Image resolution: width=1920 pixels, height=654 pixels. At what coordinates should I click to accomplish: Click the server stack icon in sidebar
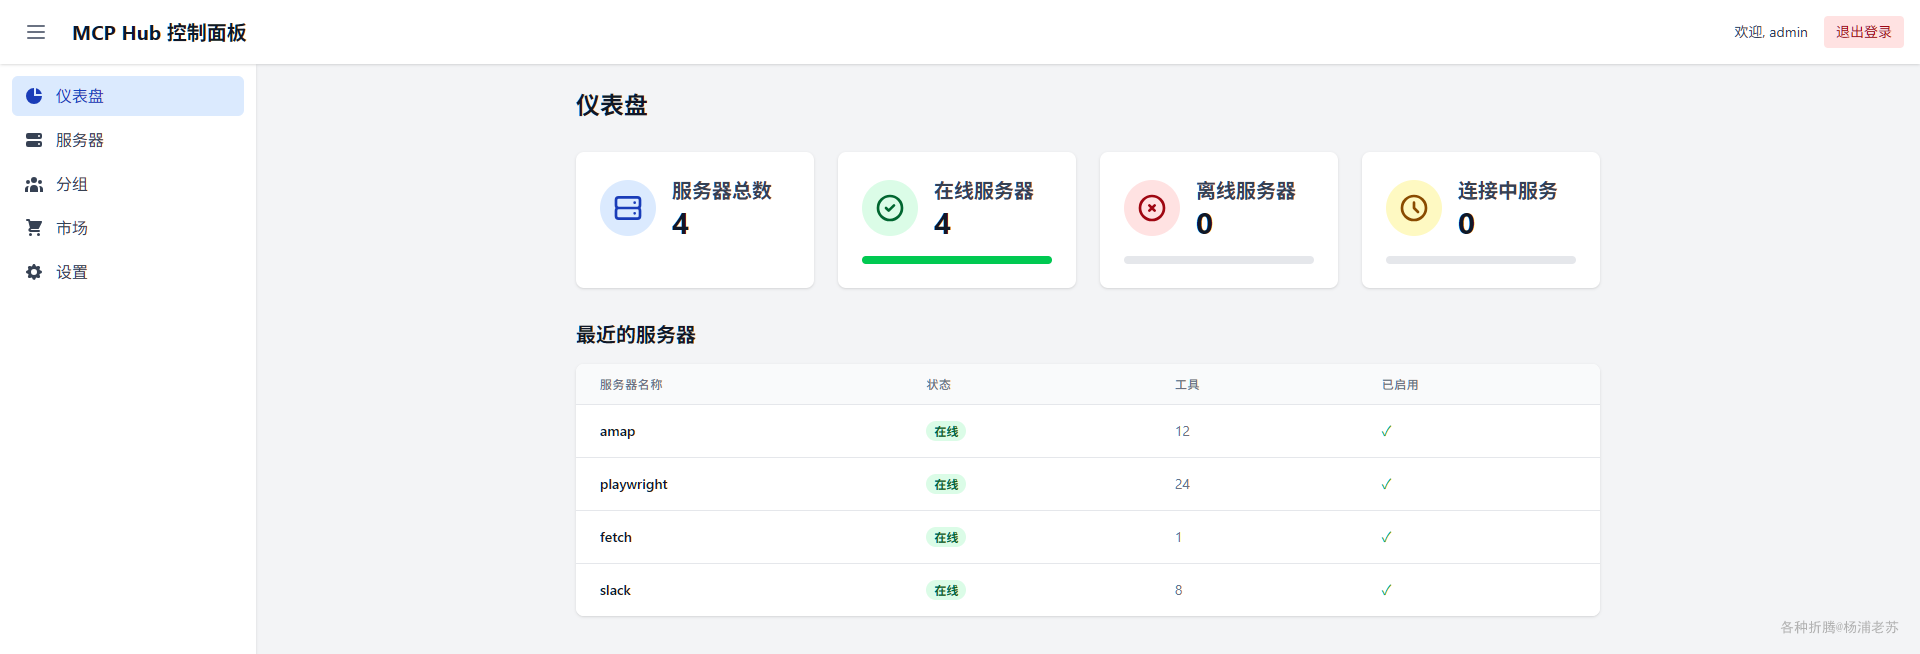(34, 140)
